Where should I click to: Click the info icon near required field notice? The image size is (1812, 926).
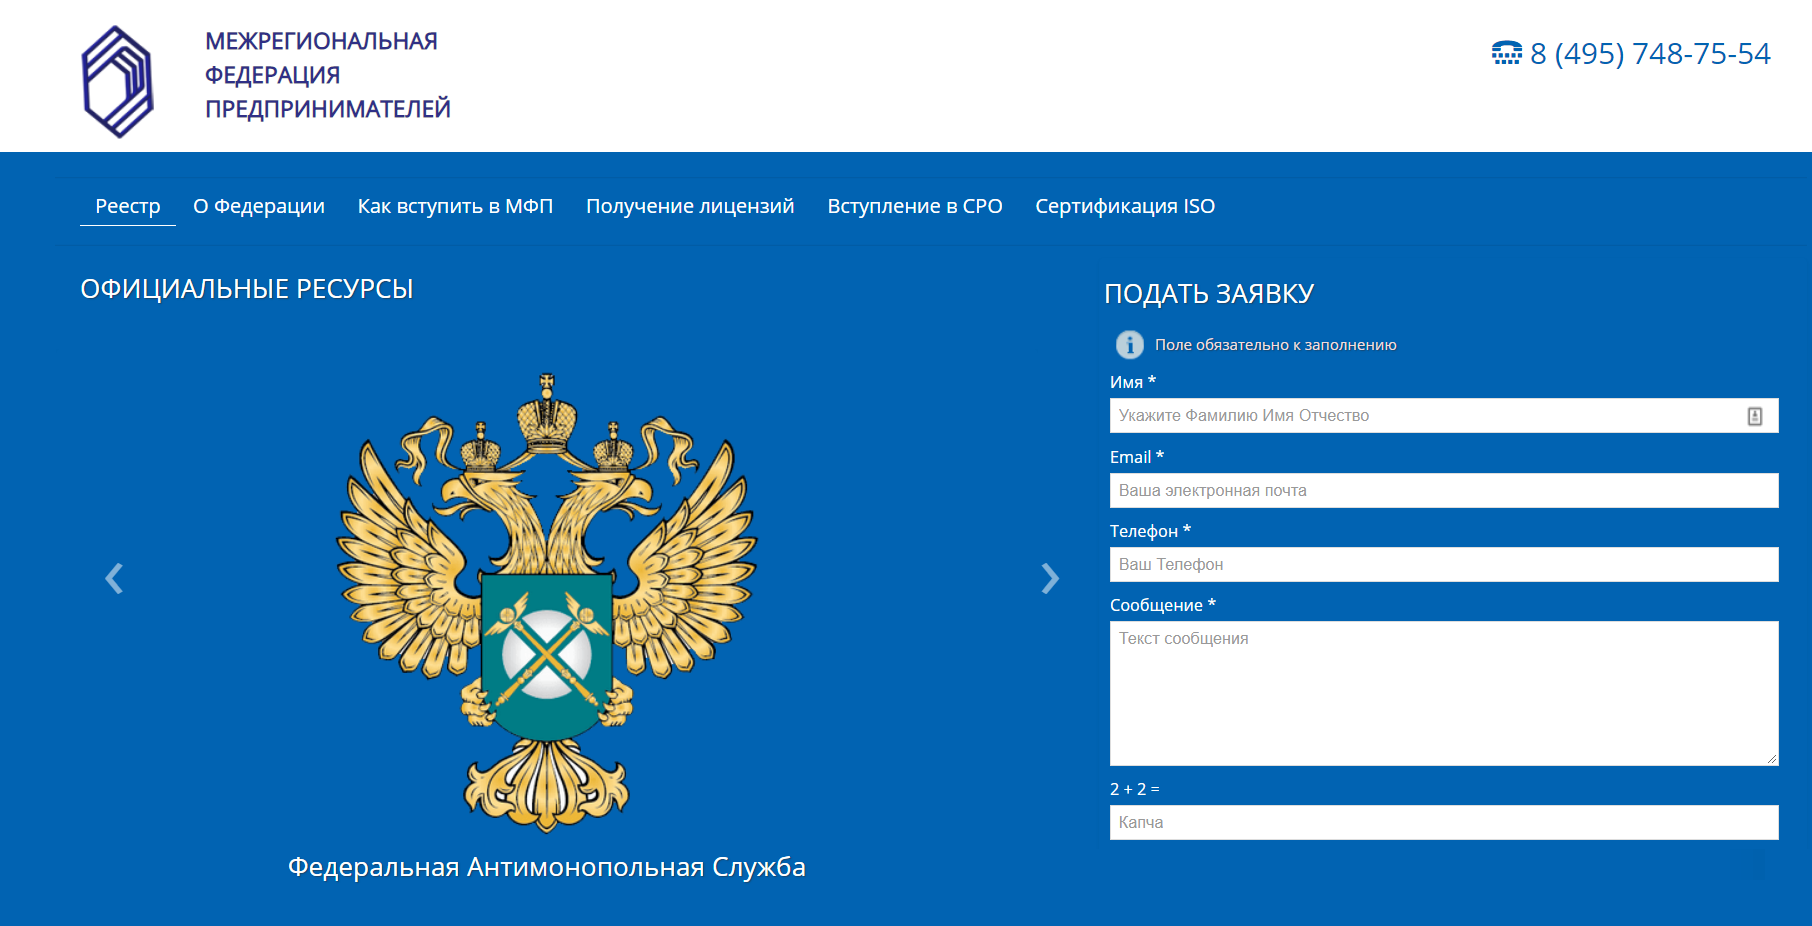(1130, 345)
